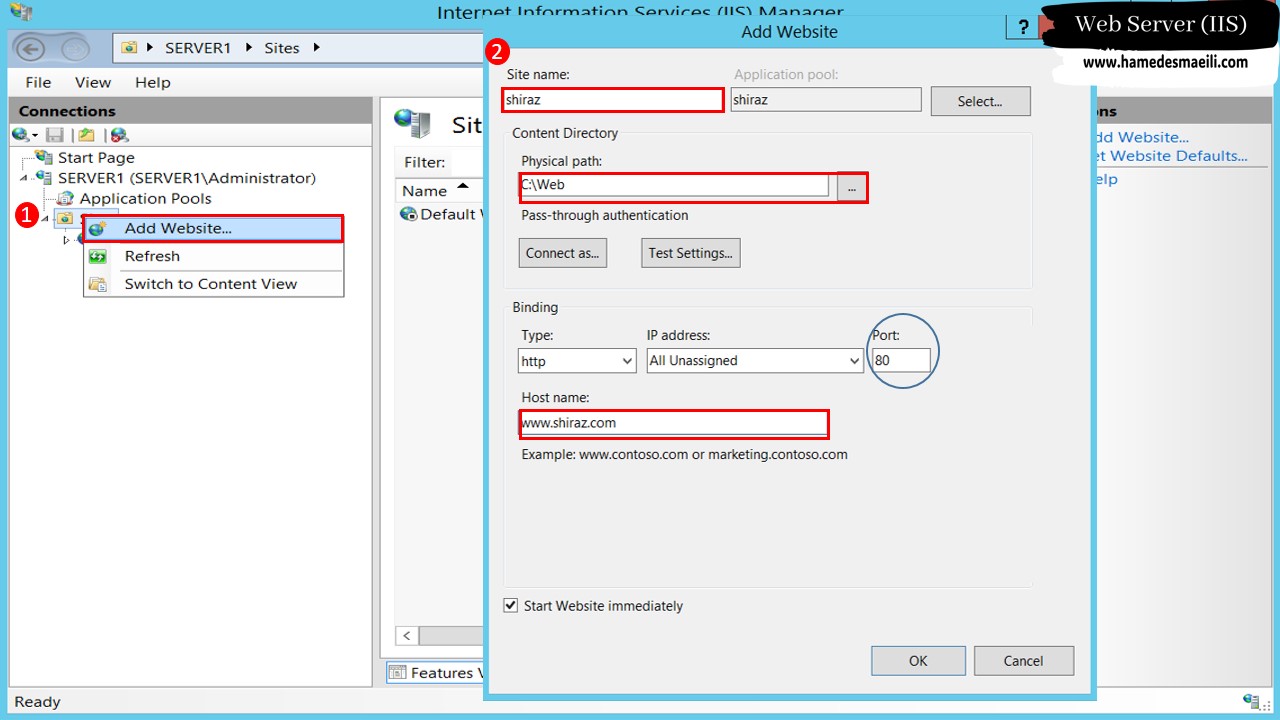Click SERVER1 in the address breadcrumb

(199, 48)
